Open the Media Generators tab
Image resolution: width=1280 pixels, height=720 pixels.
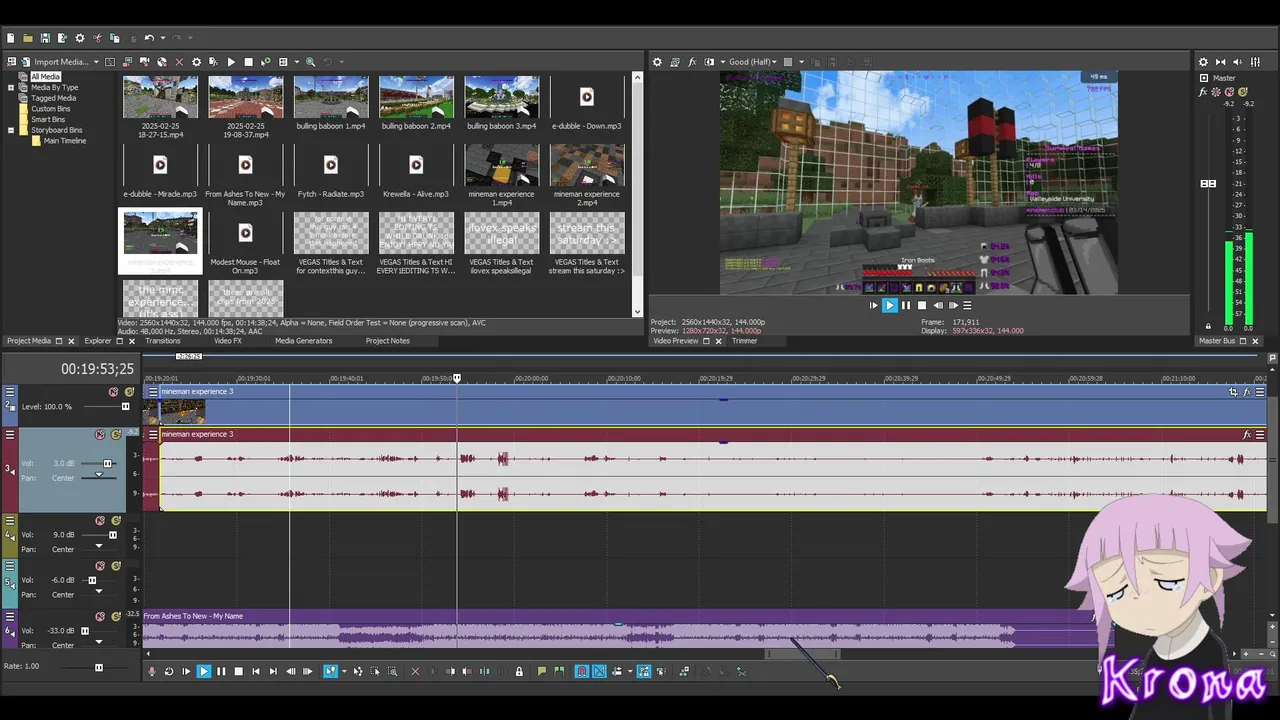coord(303,341)
